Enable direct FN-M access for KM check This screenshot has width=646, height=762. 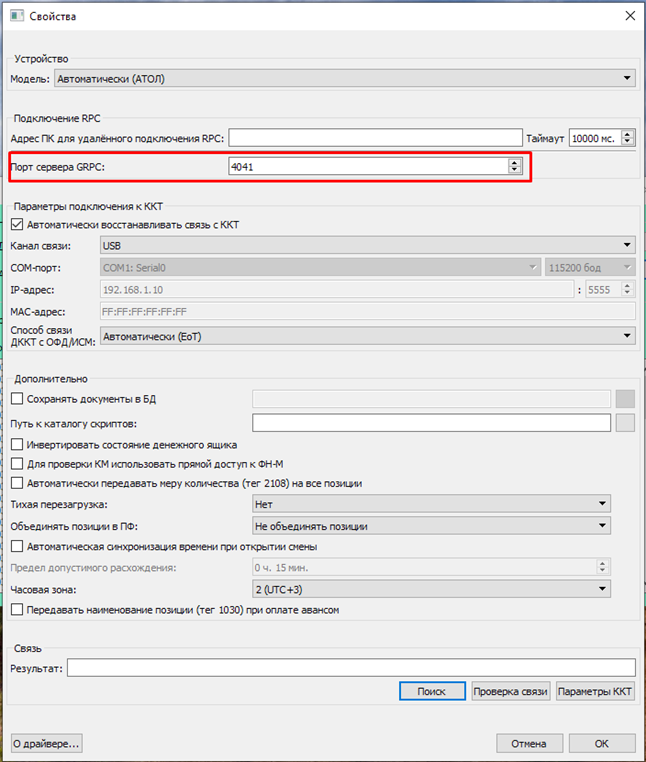click(17, 464)
